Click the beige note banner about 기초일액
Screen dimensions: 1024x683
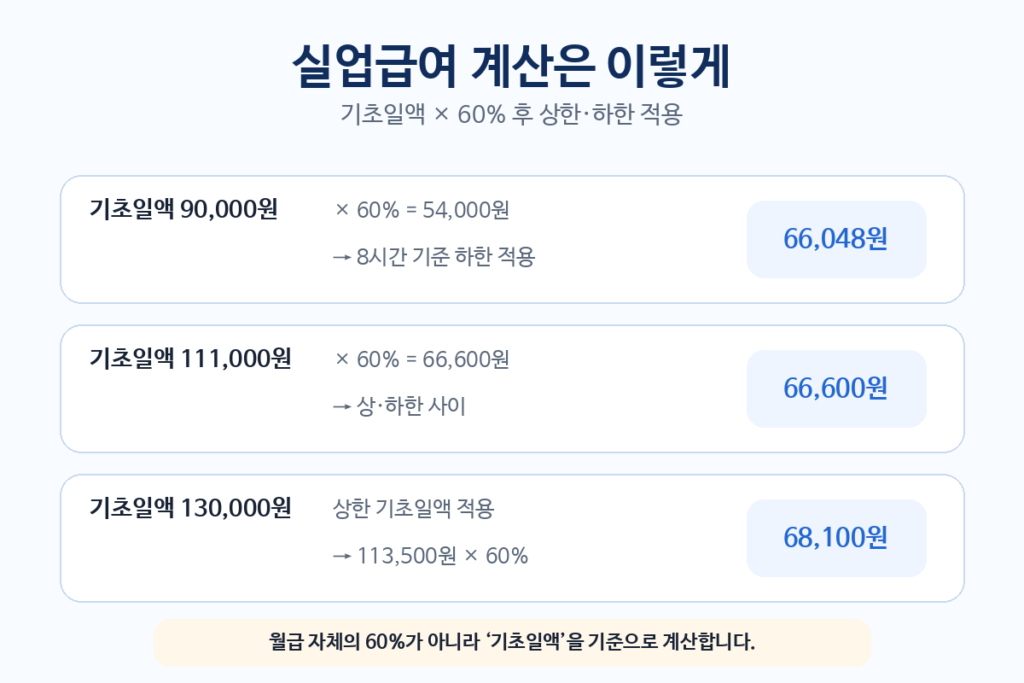tap(512, 643)
